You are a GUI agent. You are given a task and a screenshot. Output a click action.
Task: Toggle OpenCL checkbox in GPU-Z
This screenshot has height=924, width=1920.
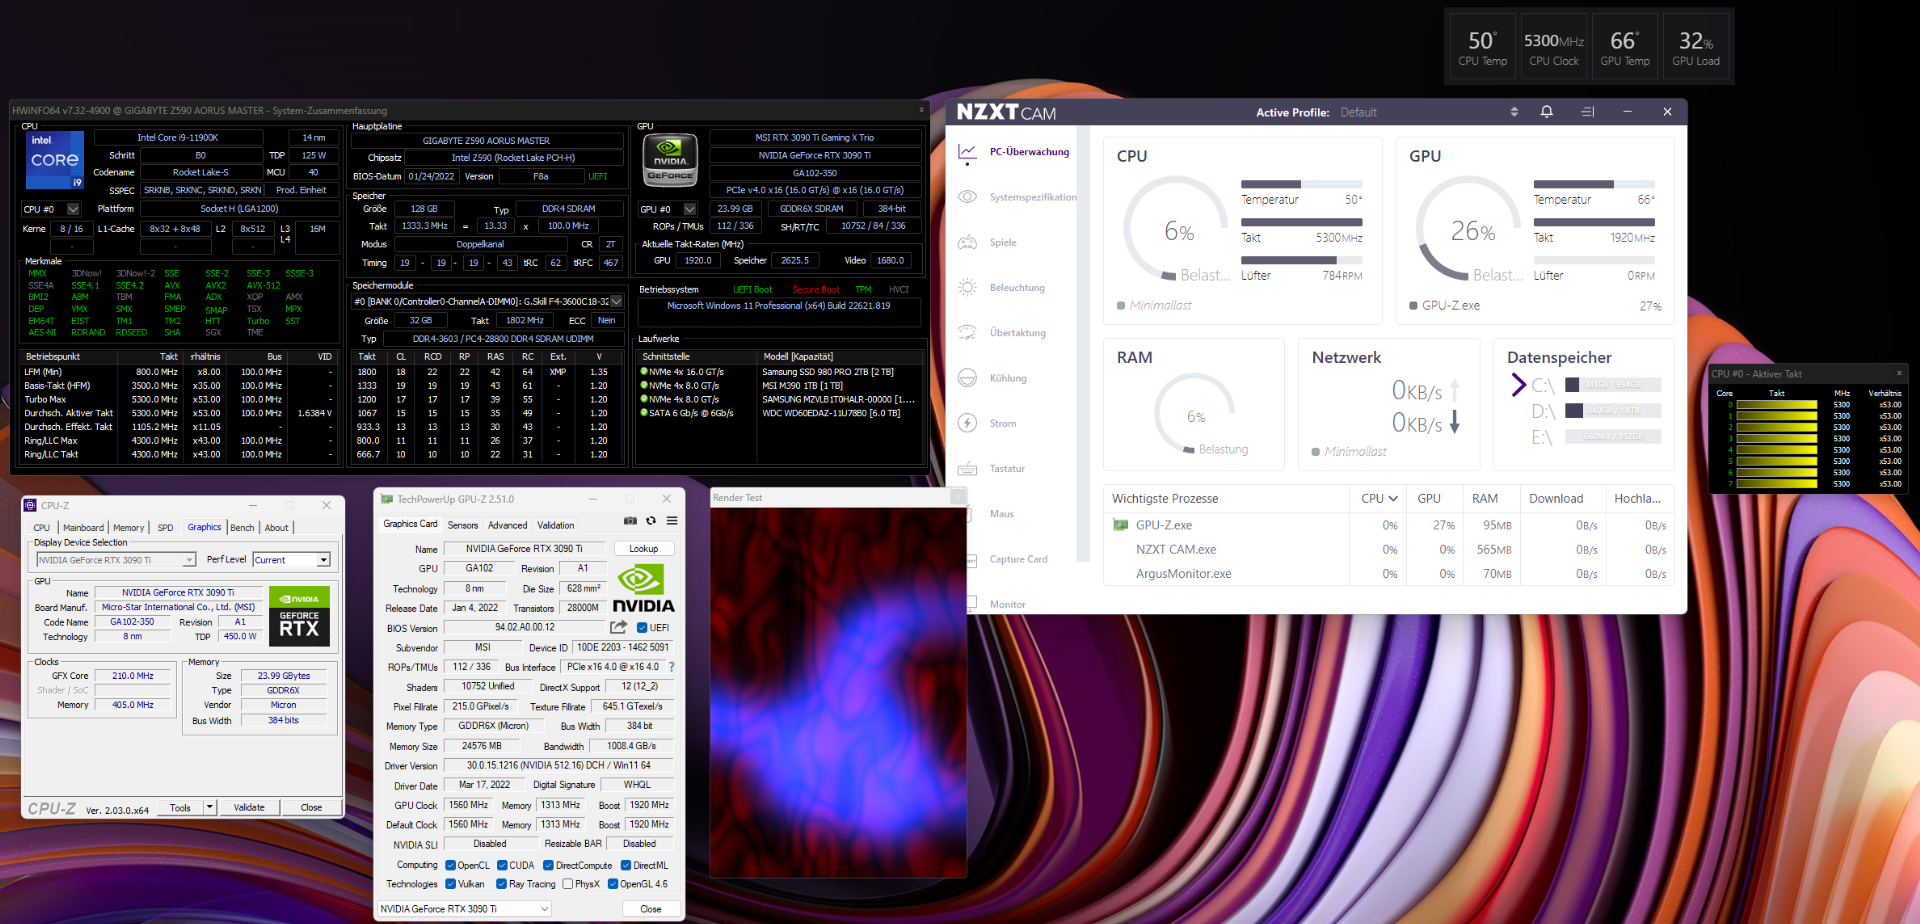click(451, 866)
